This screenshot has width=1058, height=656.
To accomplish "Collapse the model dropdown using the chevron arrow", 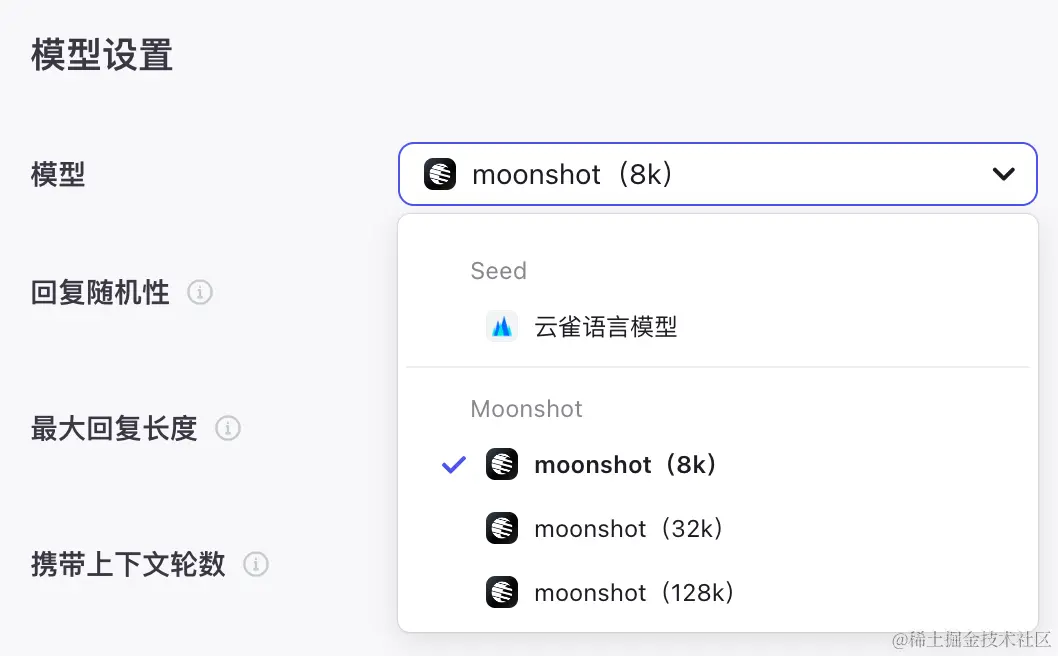I will tap(1003, 175).
